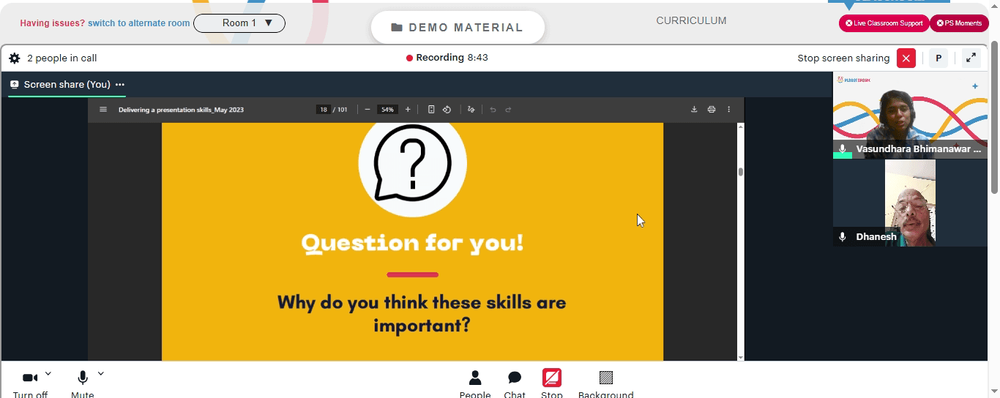
Task: Open screen share more options dots
Action: coord(120,84)
